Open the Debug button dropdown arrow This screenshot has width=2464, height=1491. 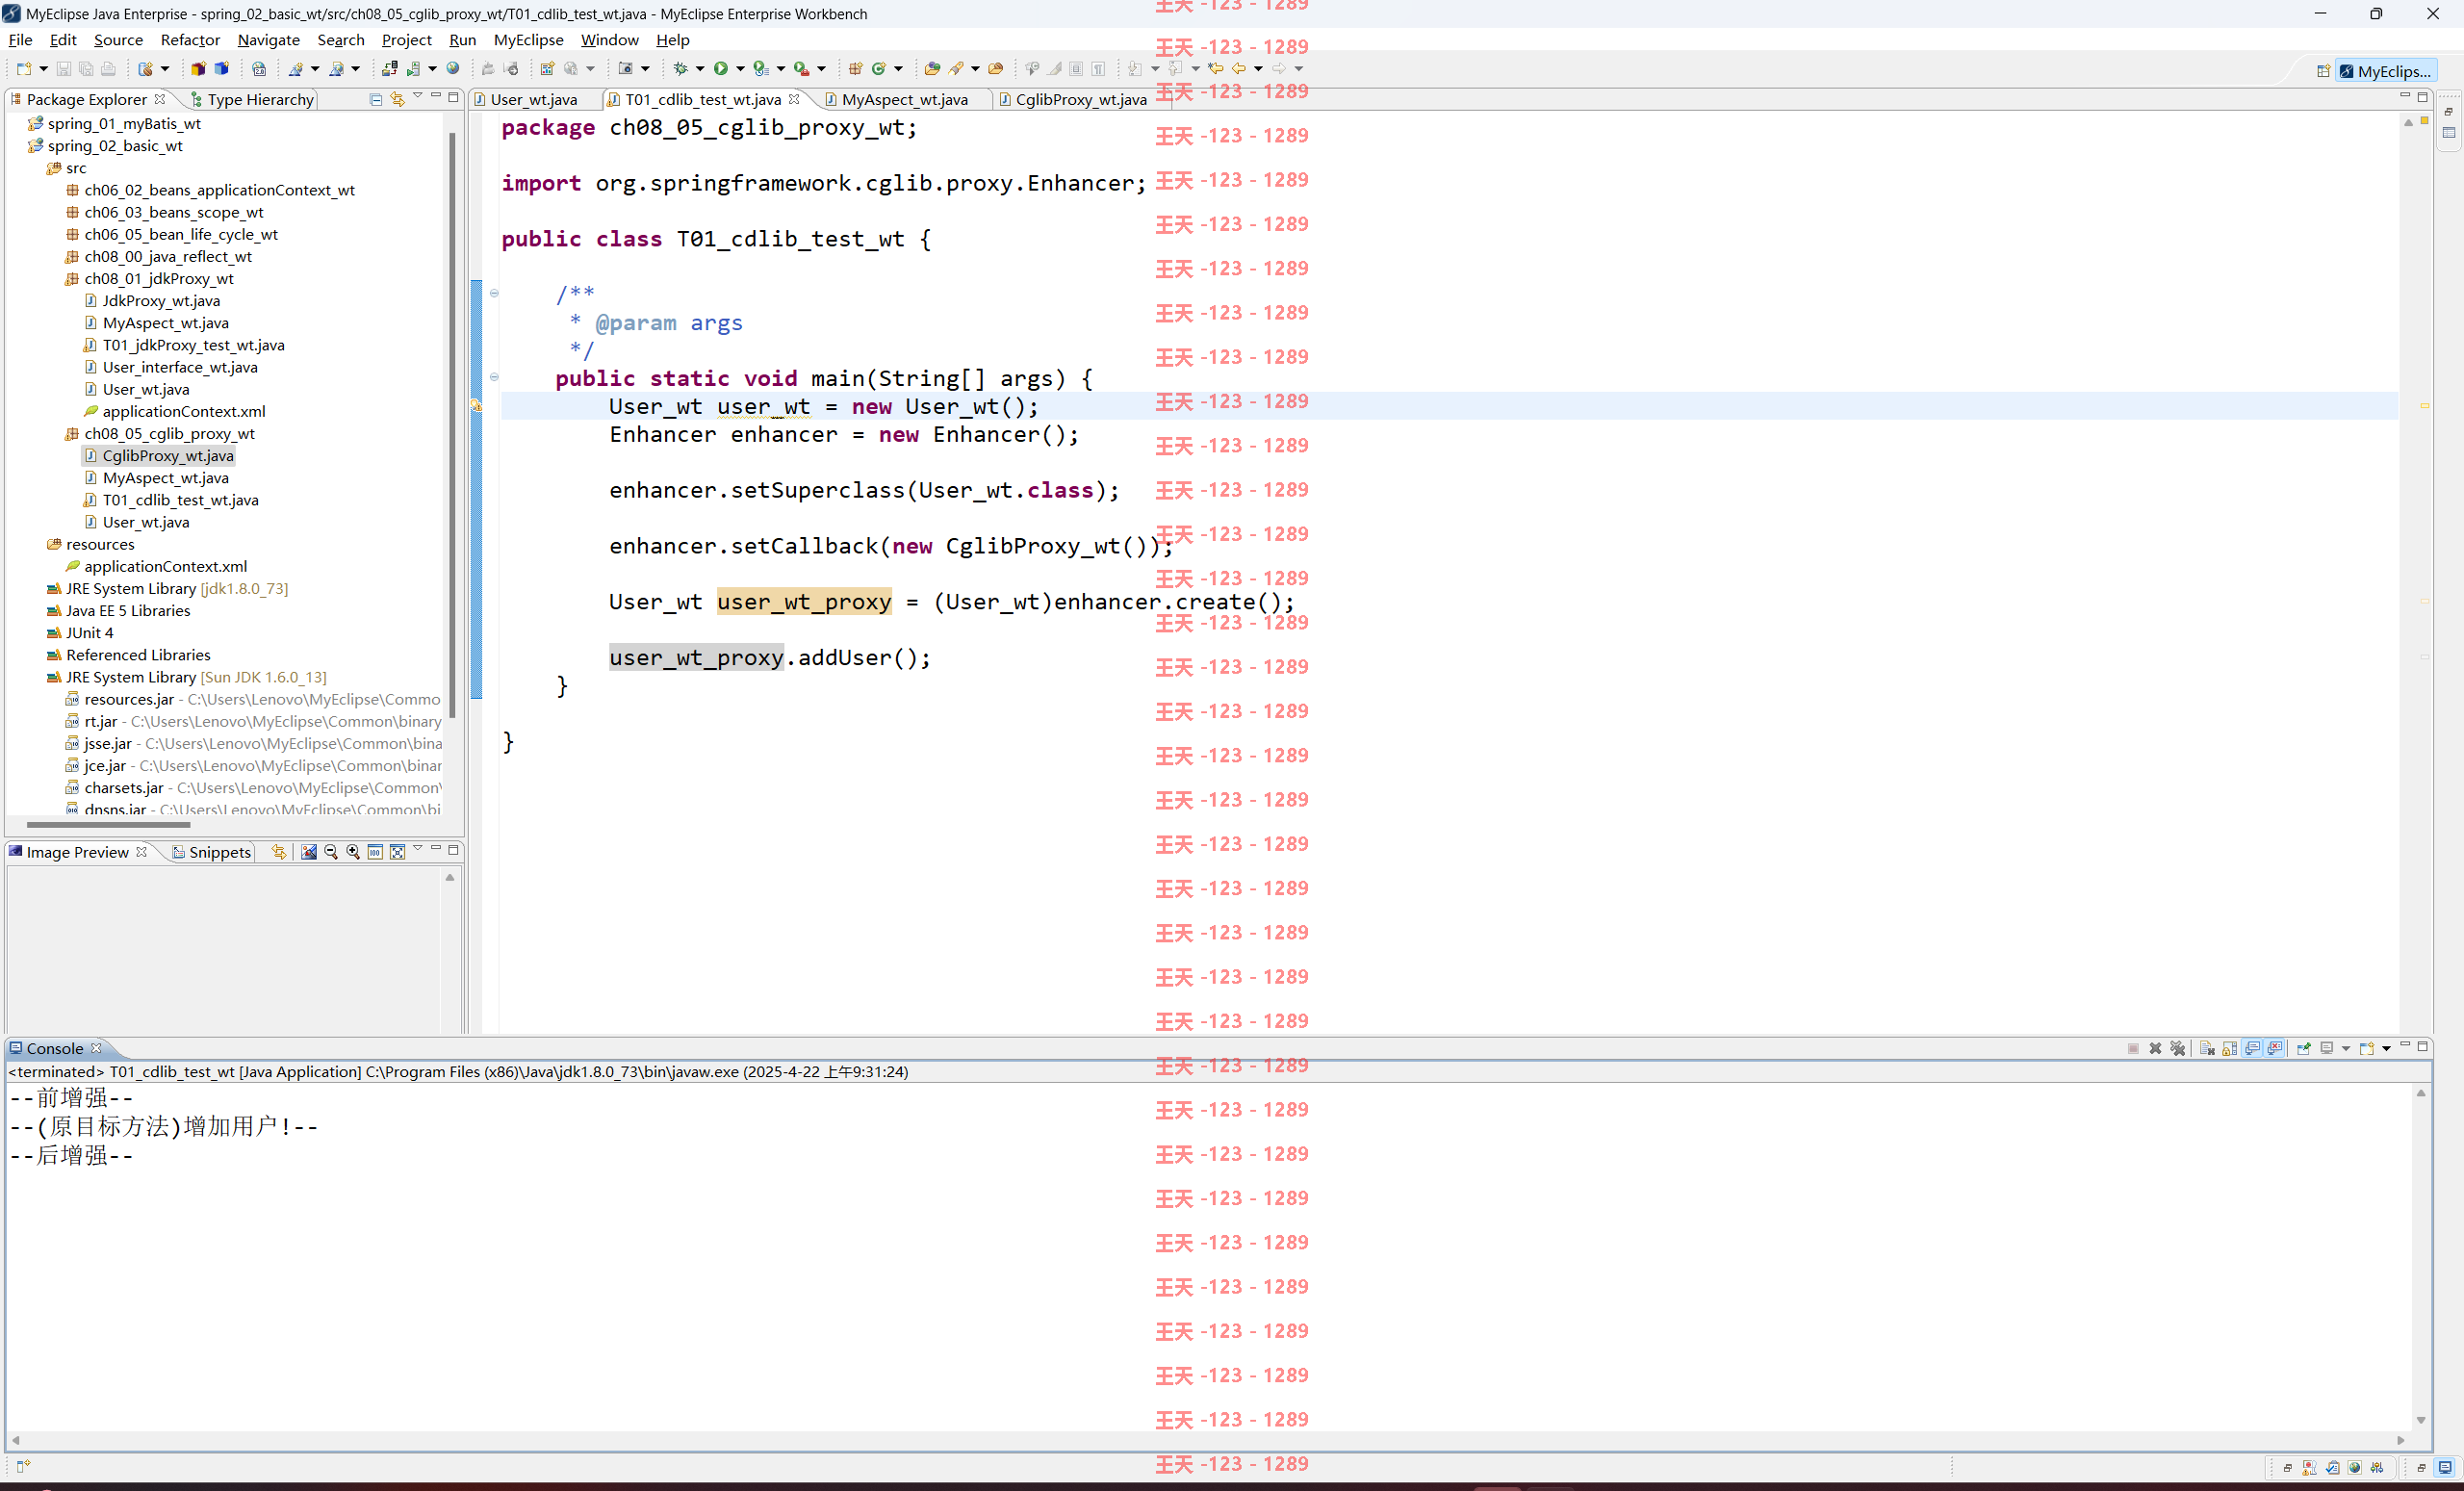click(700, 69)
